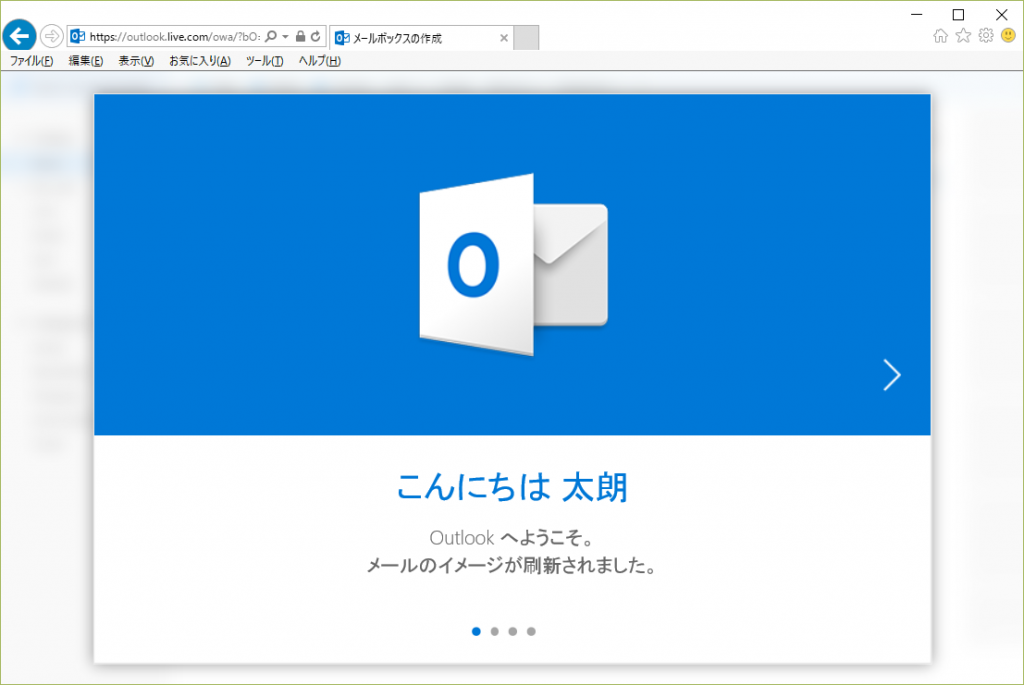Click the Outlook logo image
This screenshot has height=685, width=1024.
click(513, 264)
